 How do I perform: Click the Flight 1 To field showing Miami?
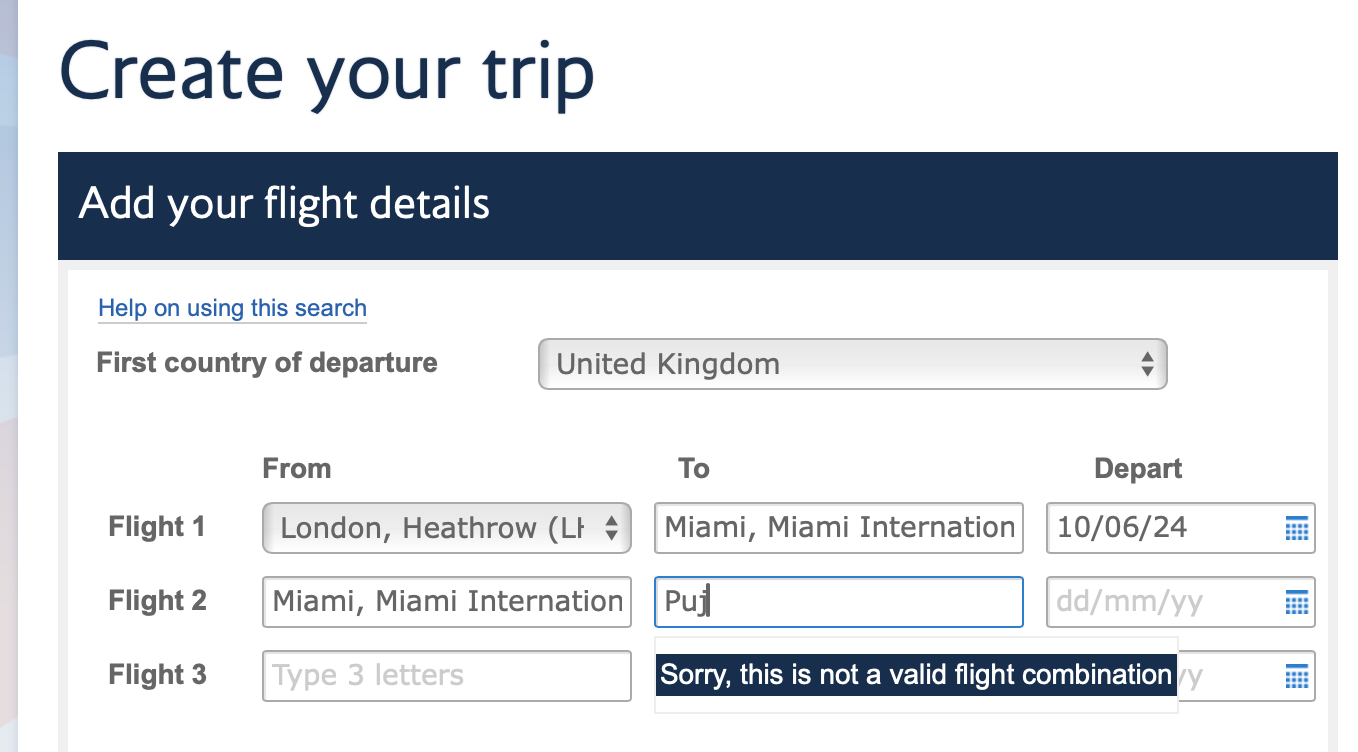[838, 528]
